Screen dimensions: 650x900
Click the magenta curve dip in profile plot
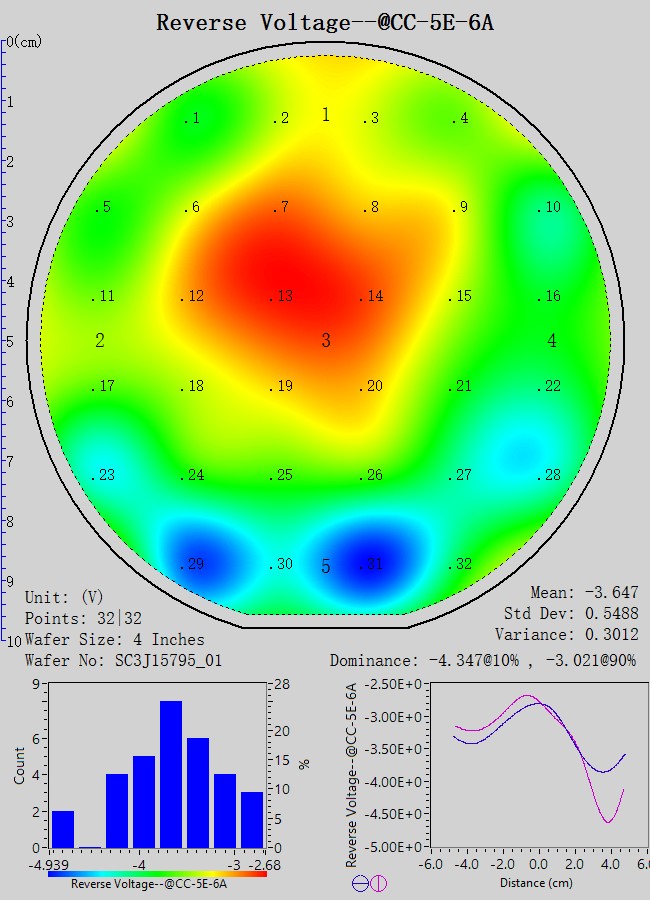(609, 821)
